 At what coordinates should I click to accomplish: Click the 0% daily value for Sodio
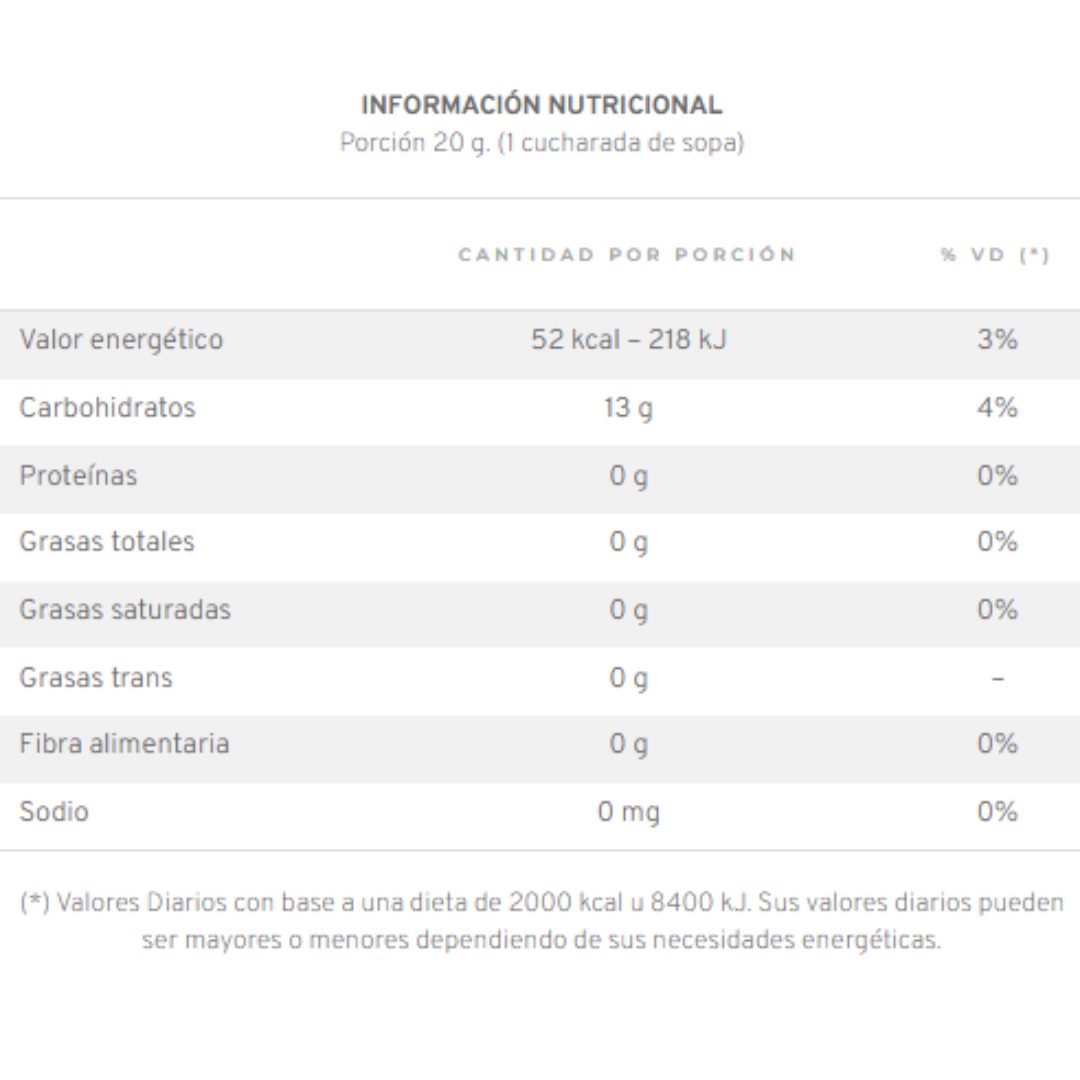click(x=997, y=811)
